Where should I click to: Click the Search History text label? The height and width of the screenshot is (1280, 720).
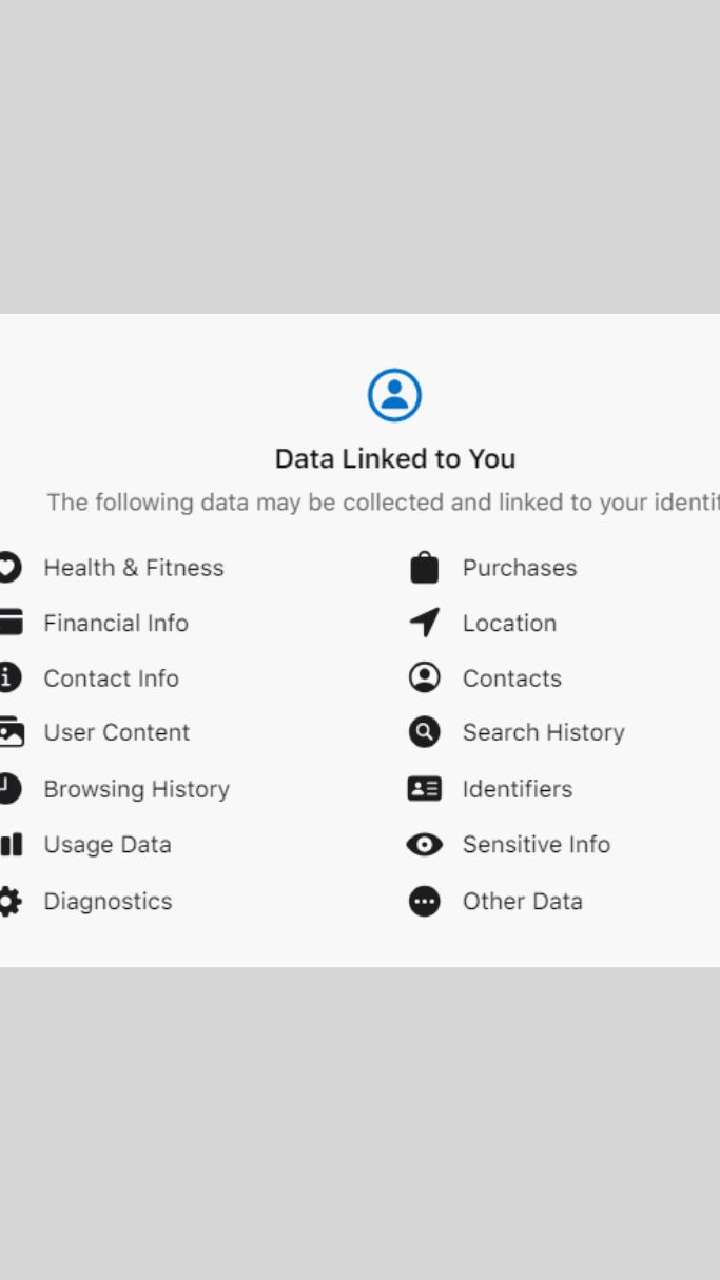click(543, 733)
